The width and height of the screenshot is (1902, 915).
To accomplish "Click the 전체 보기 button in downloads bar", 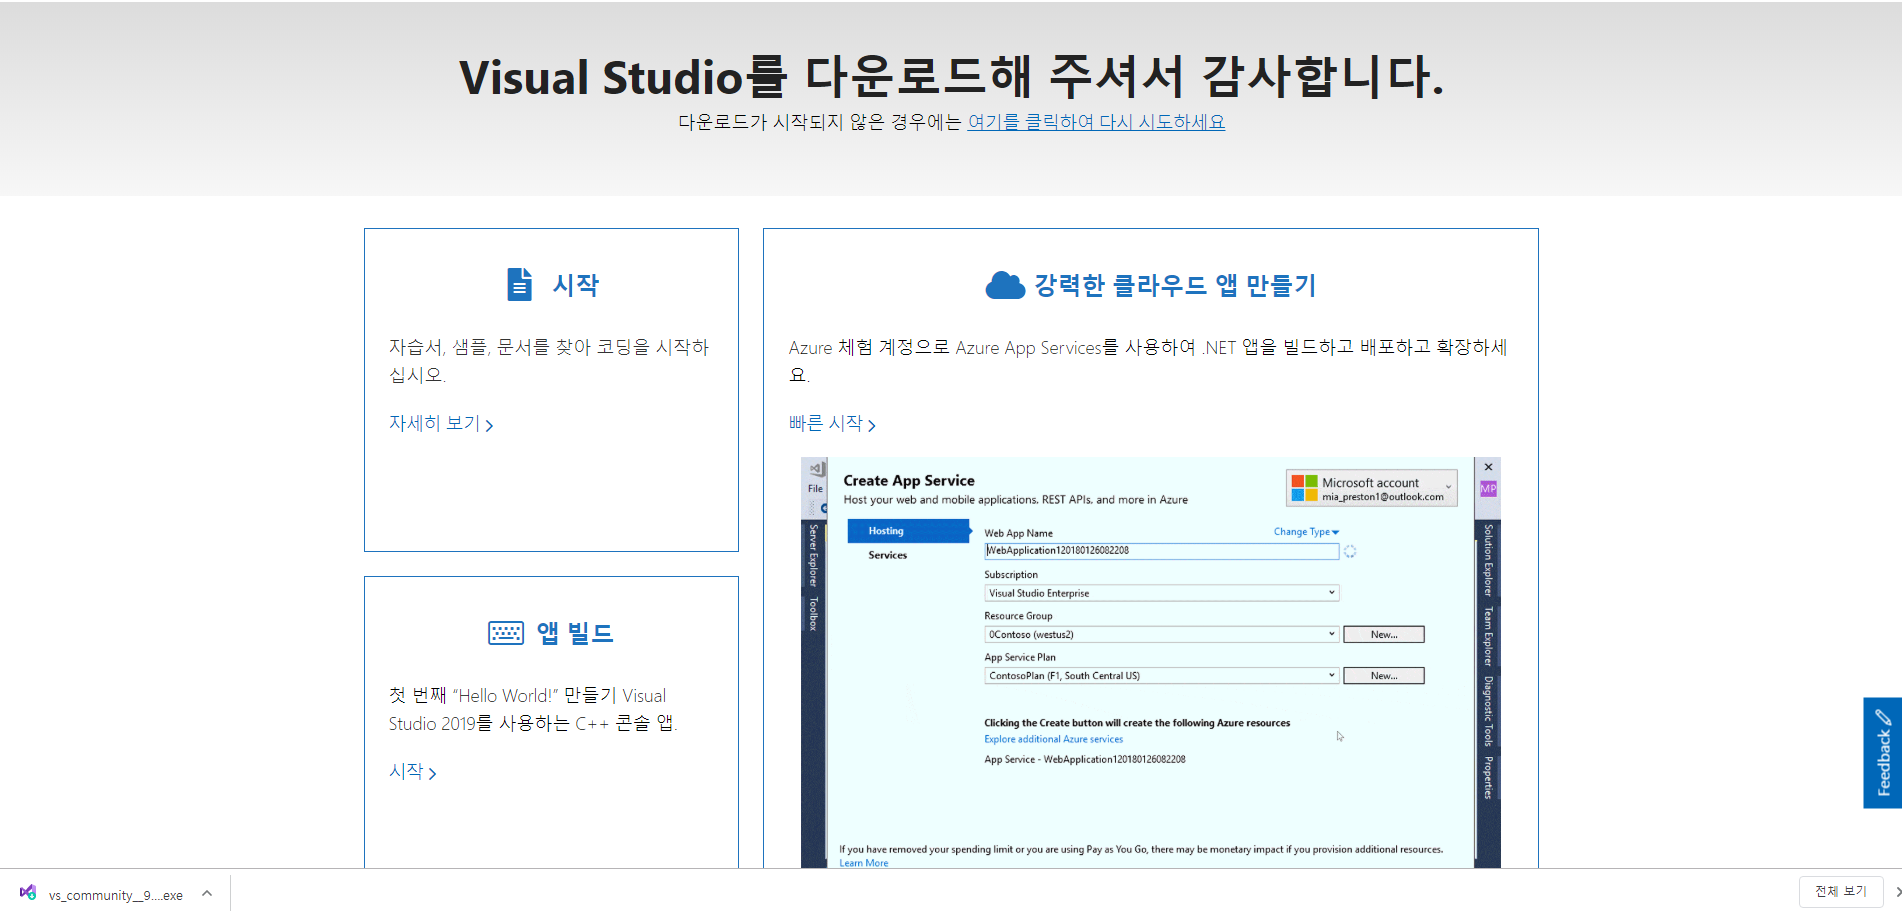I will coord(1841,891).
